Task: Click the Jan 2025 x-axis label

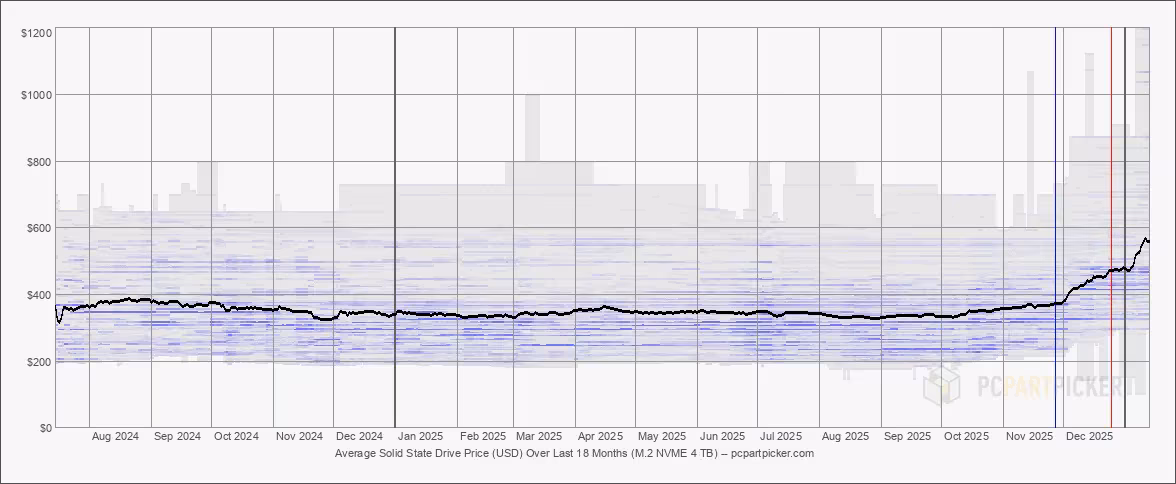Action: [x=420, y=437]
